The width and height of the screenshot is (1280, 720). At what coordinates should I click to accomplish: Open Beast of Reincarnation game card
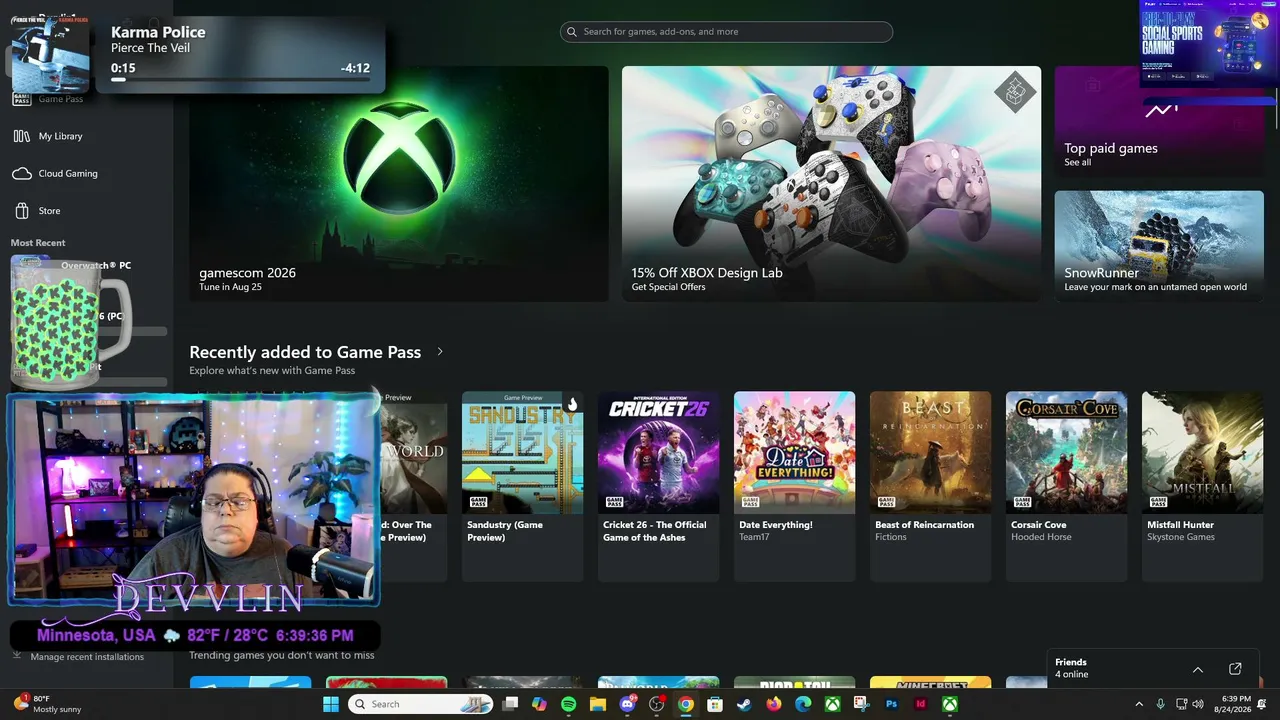pos(930,486)
